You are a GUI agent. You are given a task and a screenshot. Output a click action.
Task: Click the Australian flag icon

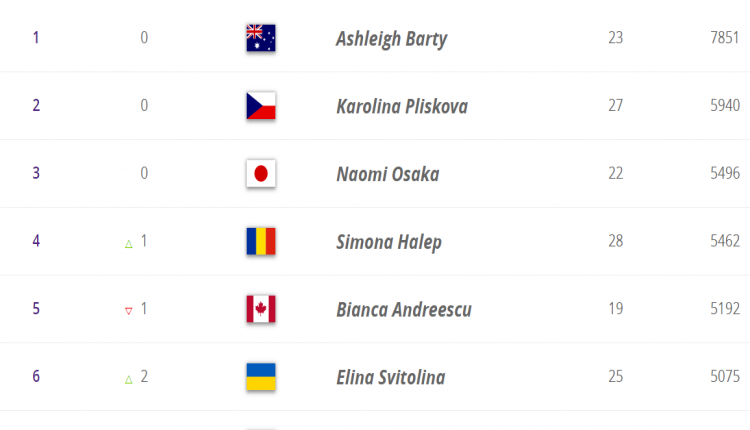pyautogui.click(x=261, y=38)
